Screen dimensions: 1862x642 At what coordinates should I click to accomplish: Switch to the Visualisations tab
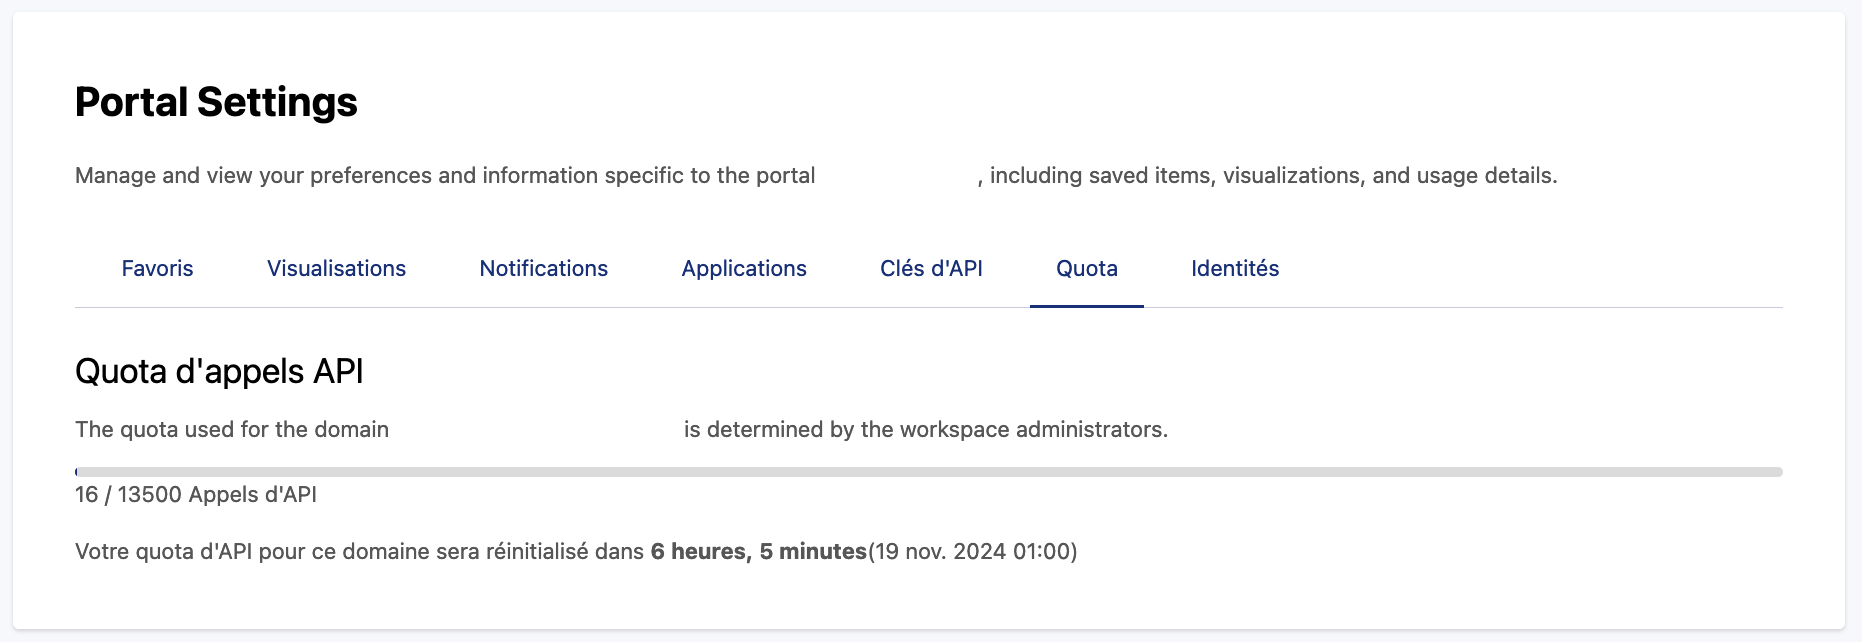[336, 268]
